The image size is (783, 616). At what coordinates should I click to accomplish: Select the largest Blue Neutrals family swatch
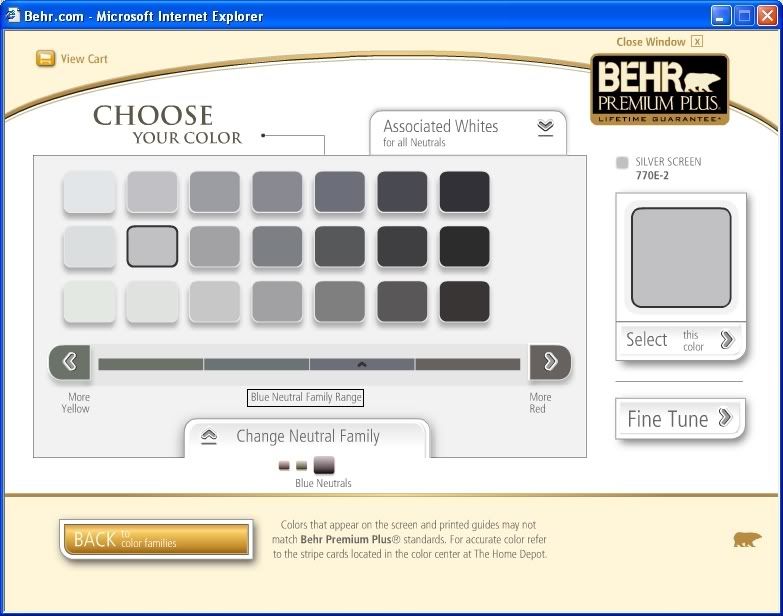tap(324, 465)
